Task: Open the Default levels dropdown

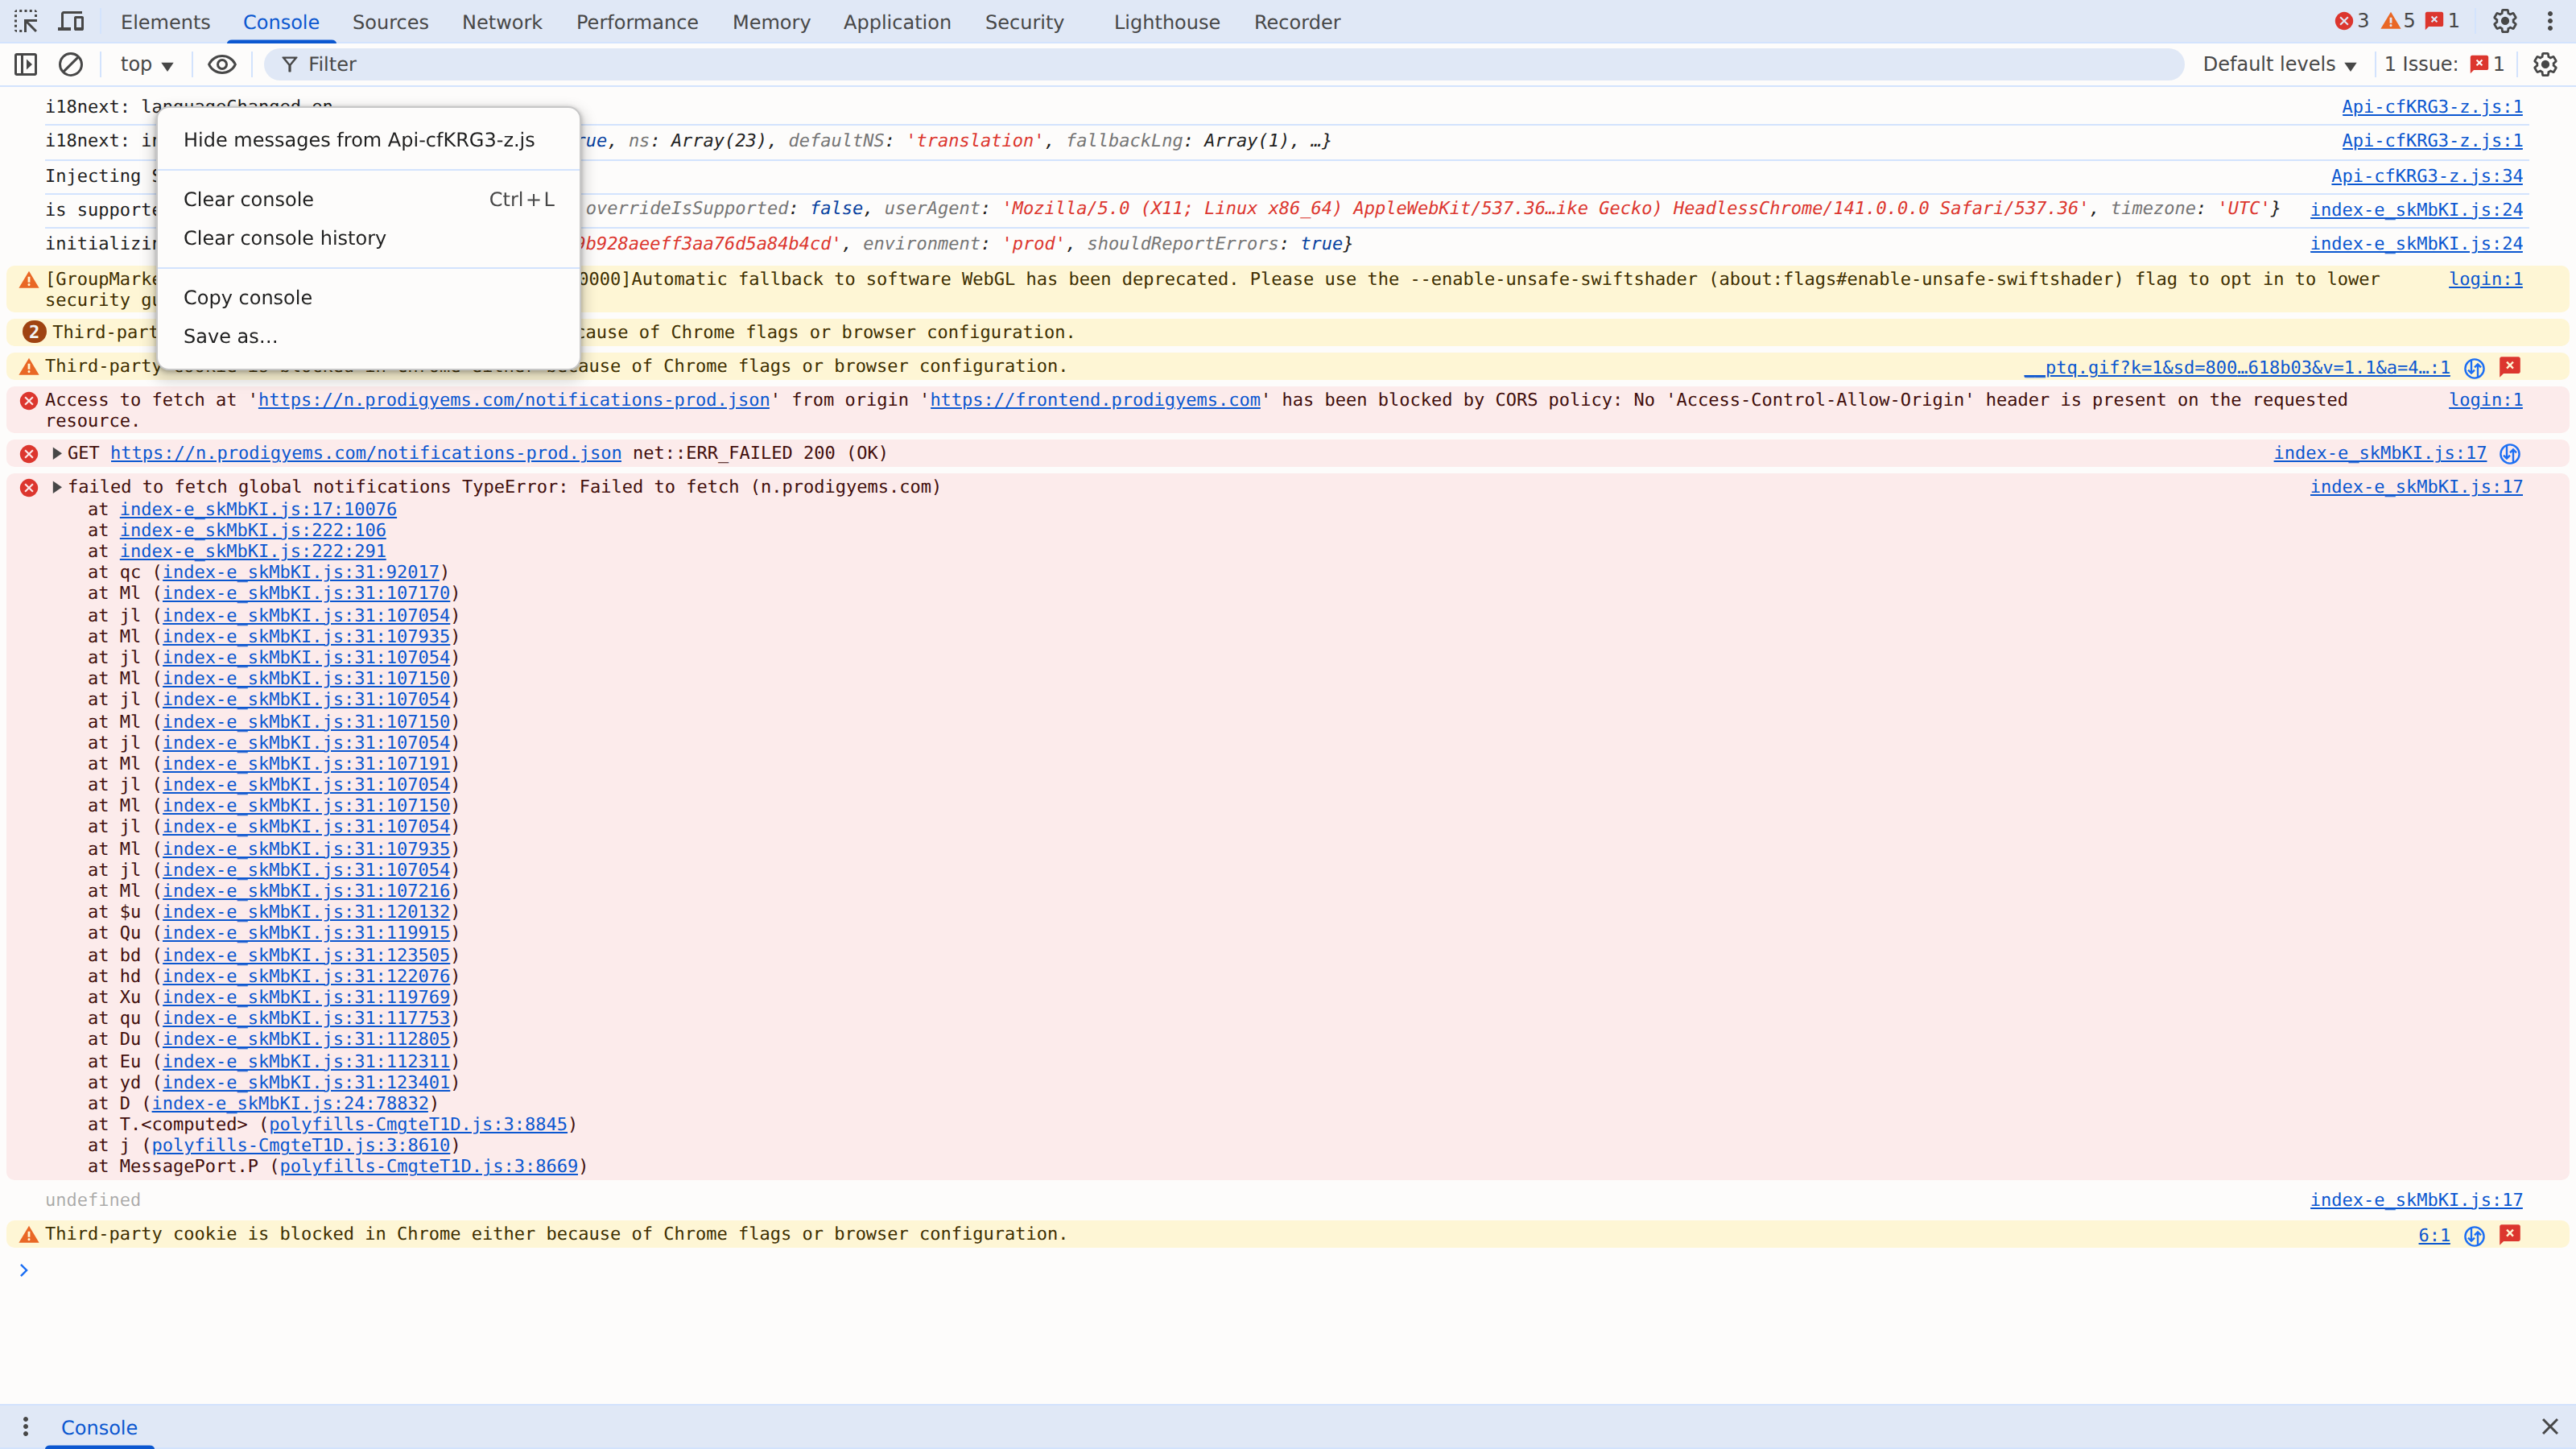Action: point(2280,64)
